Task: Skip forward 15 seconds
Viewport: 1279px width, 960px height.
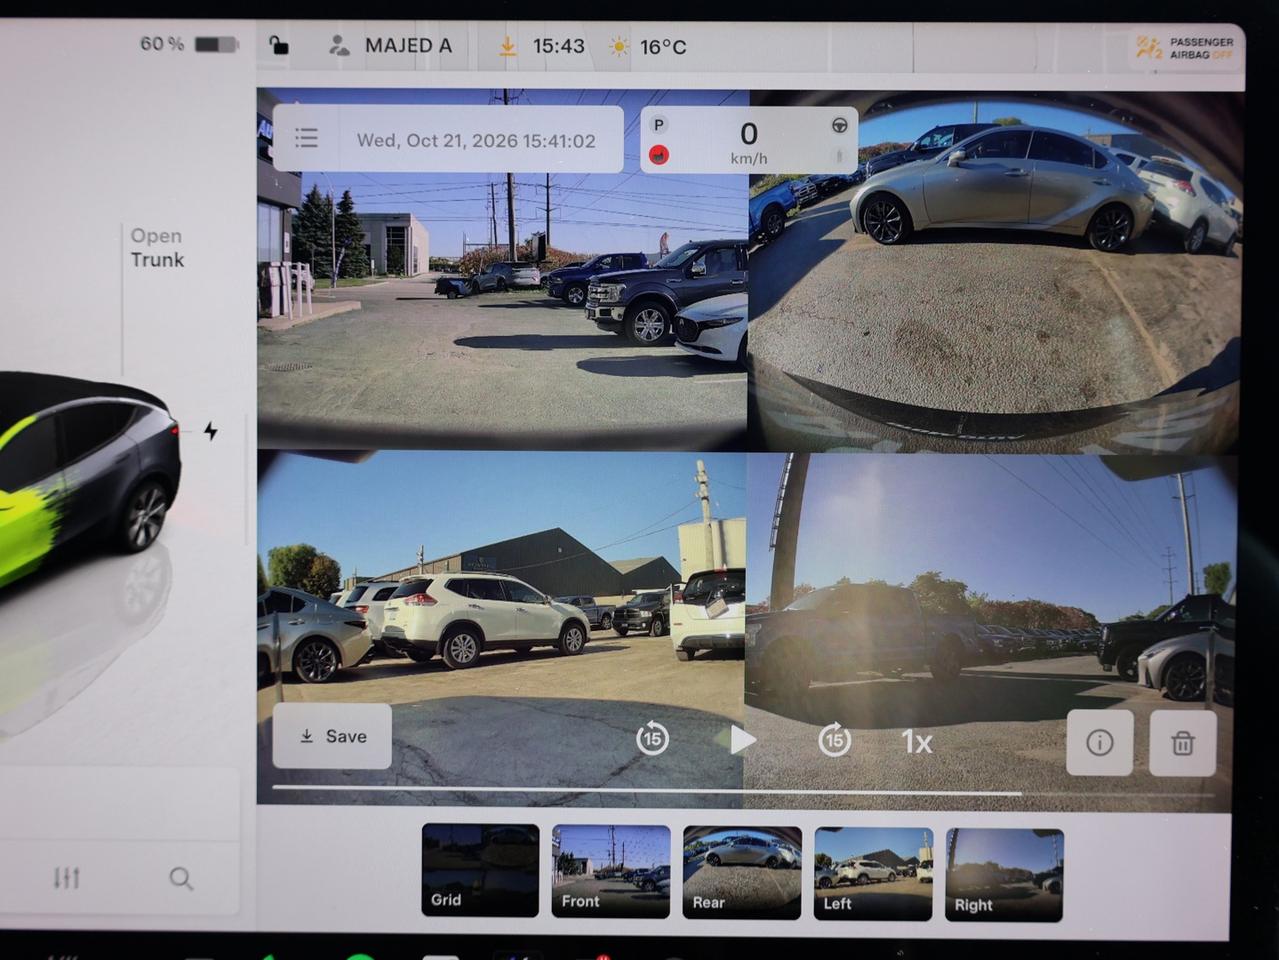Action: (834, 740)
